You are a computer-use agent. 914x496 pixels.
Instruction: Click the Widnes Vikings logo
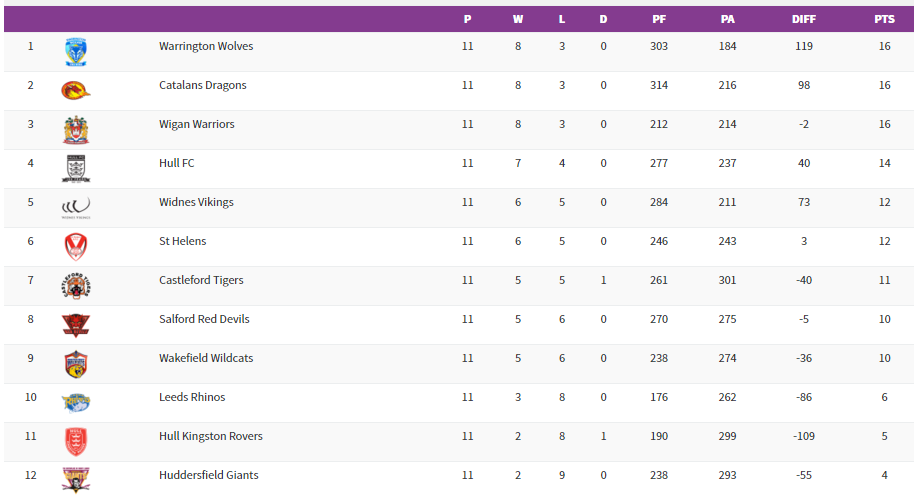pos(76,207)
